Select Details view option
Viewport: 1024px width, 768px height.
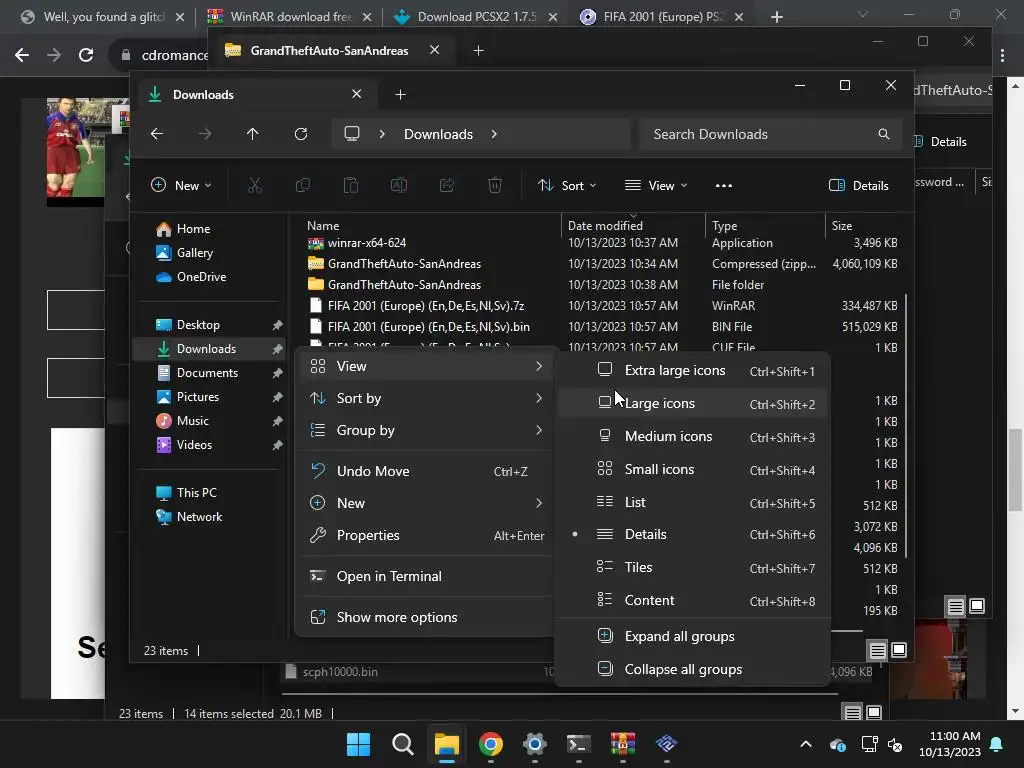692,534
